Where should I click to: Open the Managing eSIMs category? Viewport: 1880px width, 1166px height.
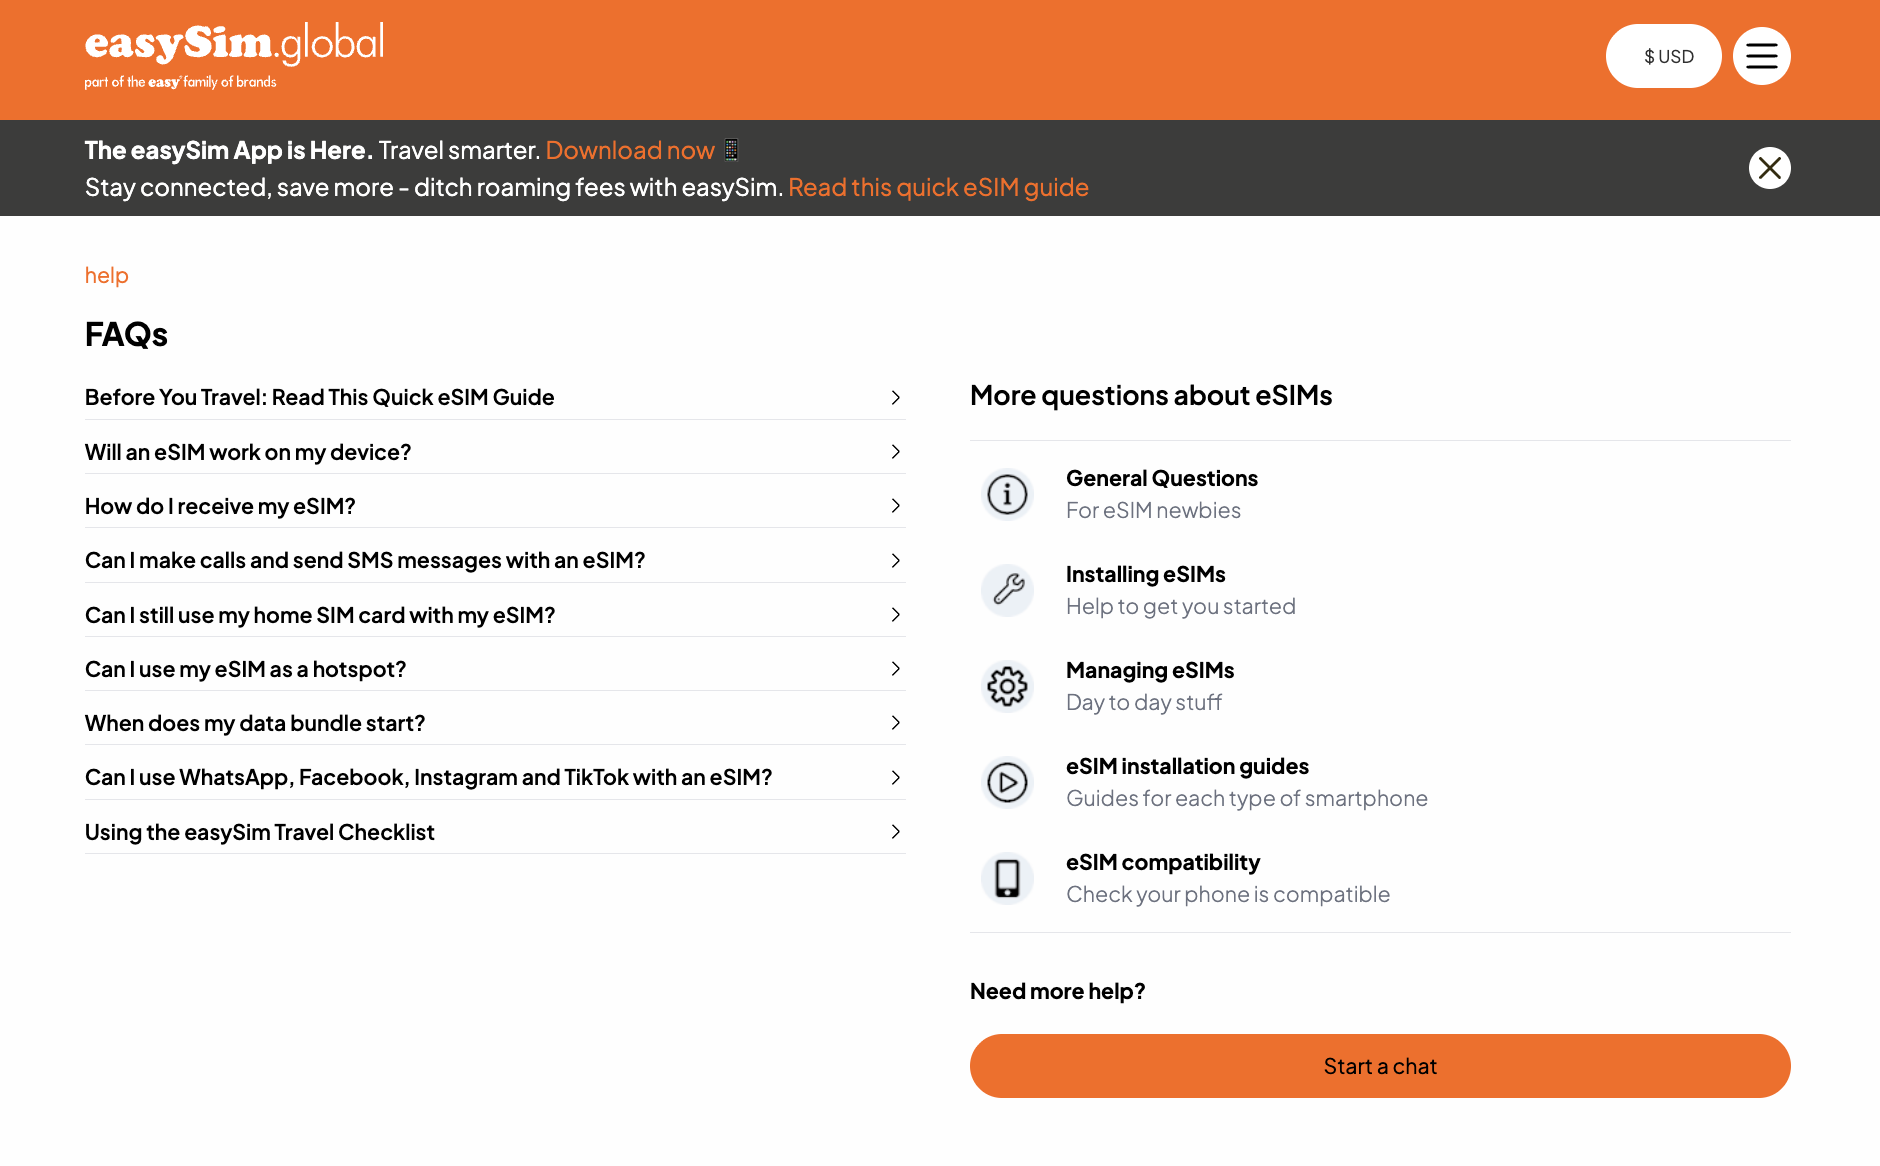pos(1150,670)
